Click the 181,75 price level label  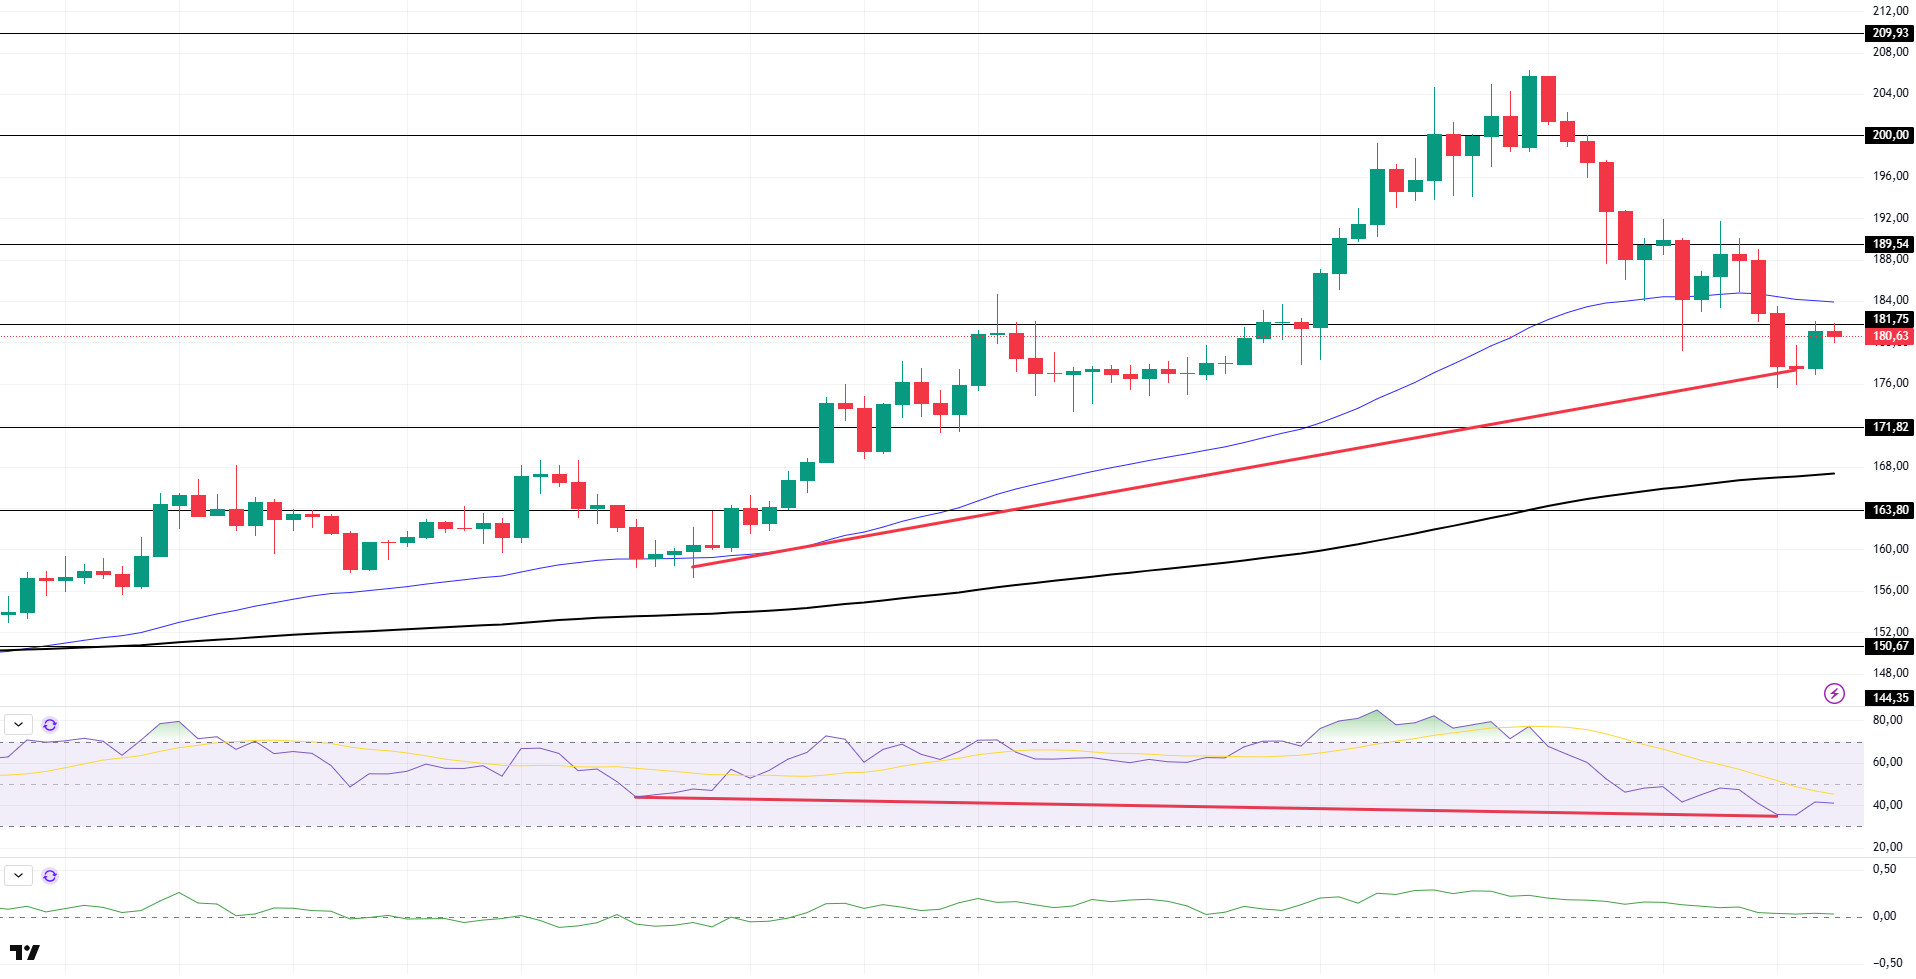click(1889, 320)
